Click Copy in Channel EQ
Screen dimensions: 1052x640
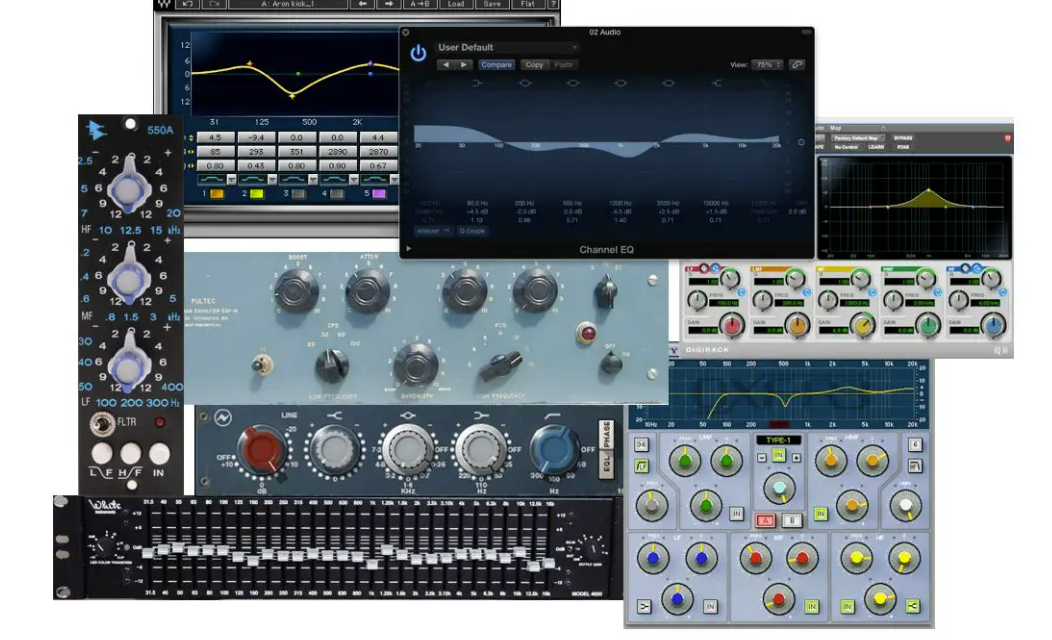[534, 65]
